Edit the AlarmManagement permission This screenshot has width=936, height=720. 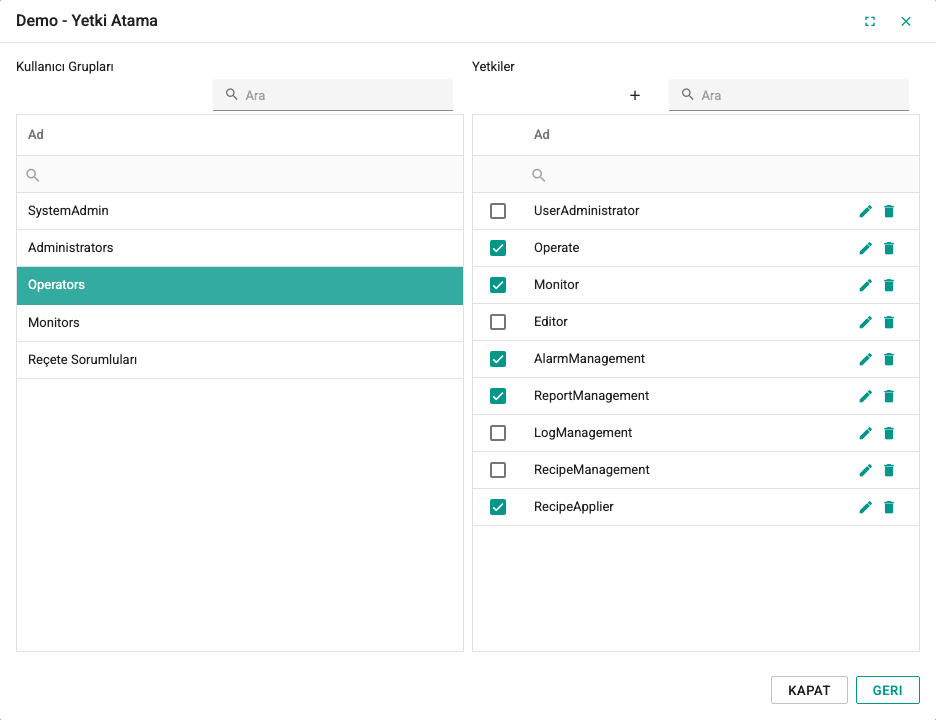tap(866, 359)
